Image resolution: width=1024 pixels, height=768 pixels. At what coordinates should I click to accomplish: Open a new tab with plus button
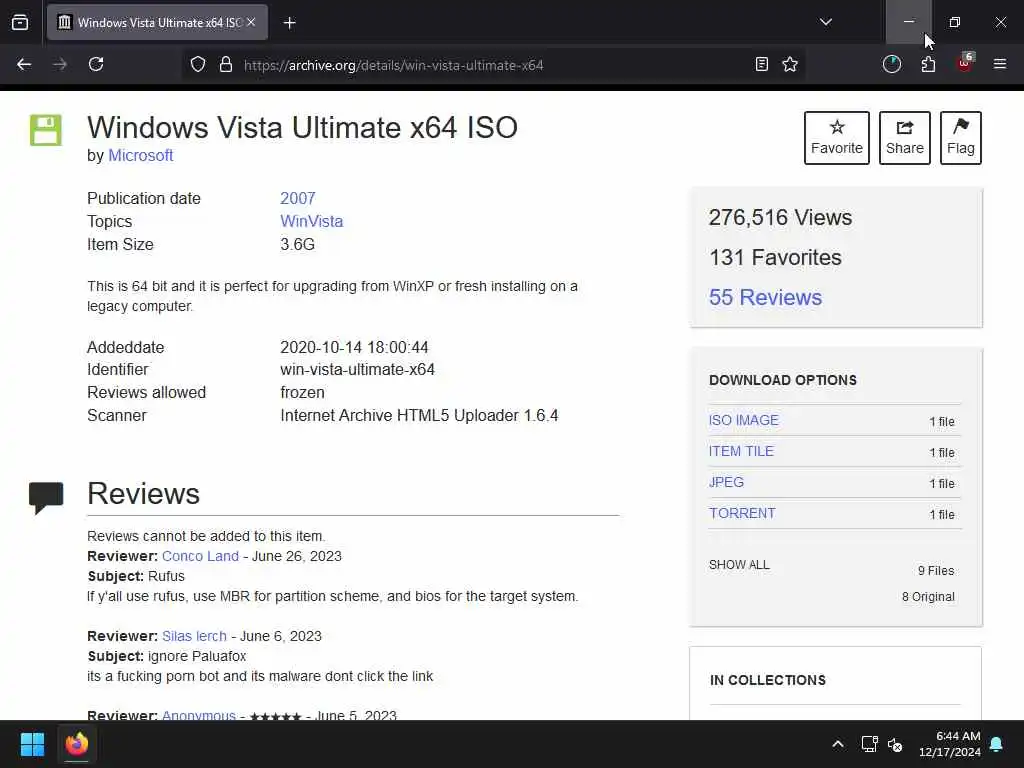tap(289, 23)
